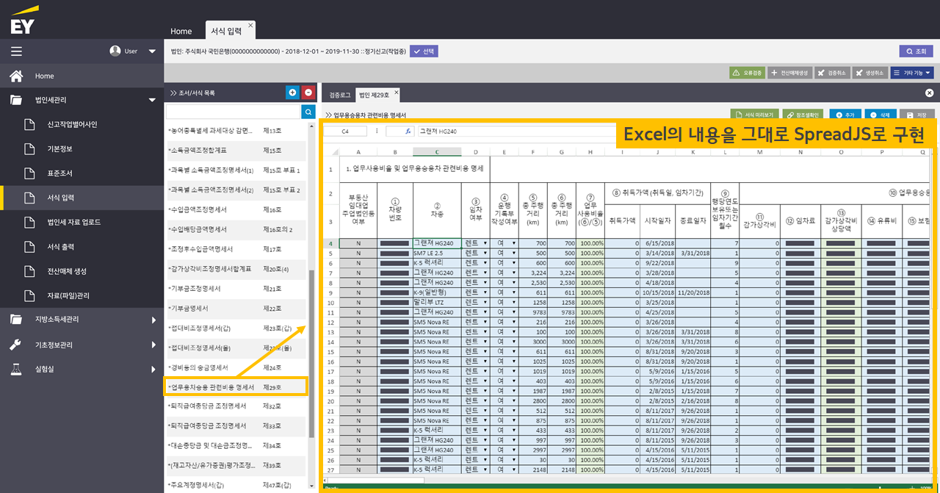This screenshot has height=493, width=940.
Task: Click the 오류검증 warning button
Action: [746, 73]
